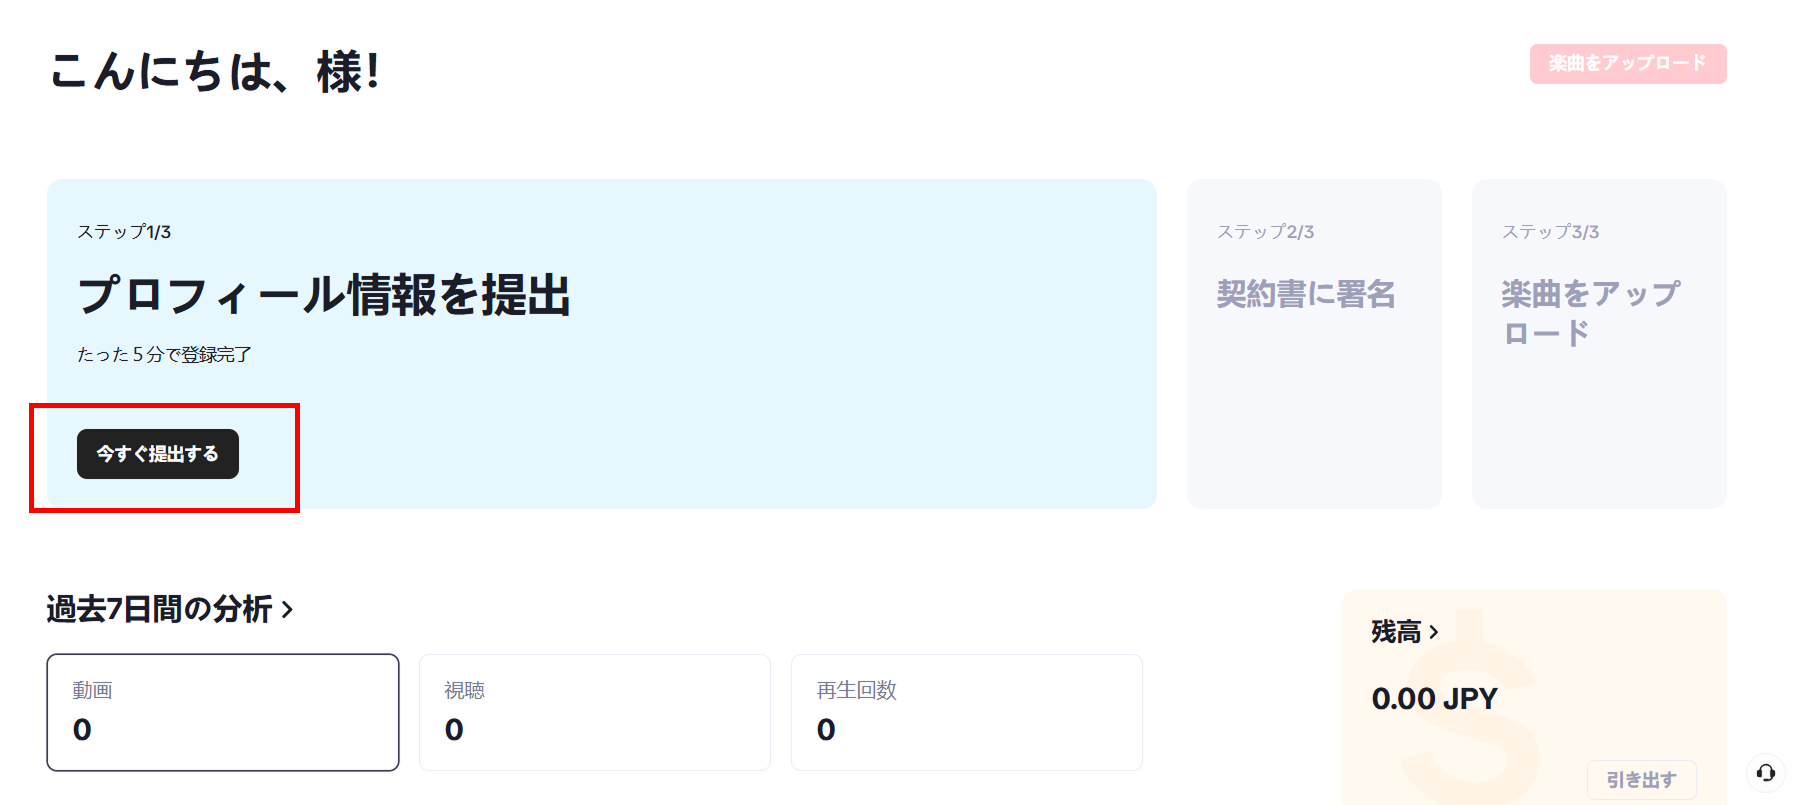Click the 0.00 JPY balance amount
The image size is (1793, 805).
(1435, 698)
